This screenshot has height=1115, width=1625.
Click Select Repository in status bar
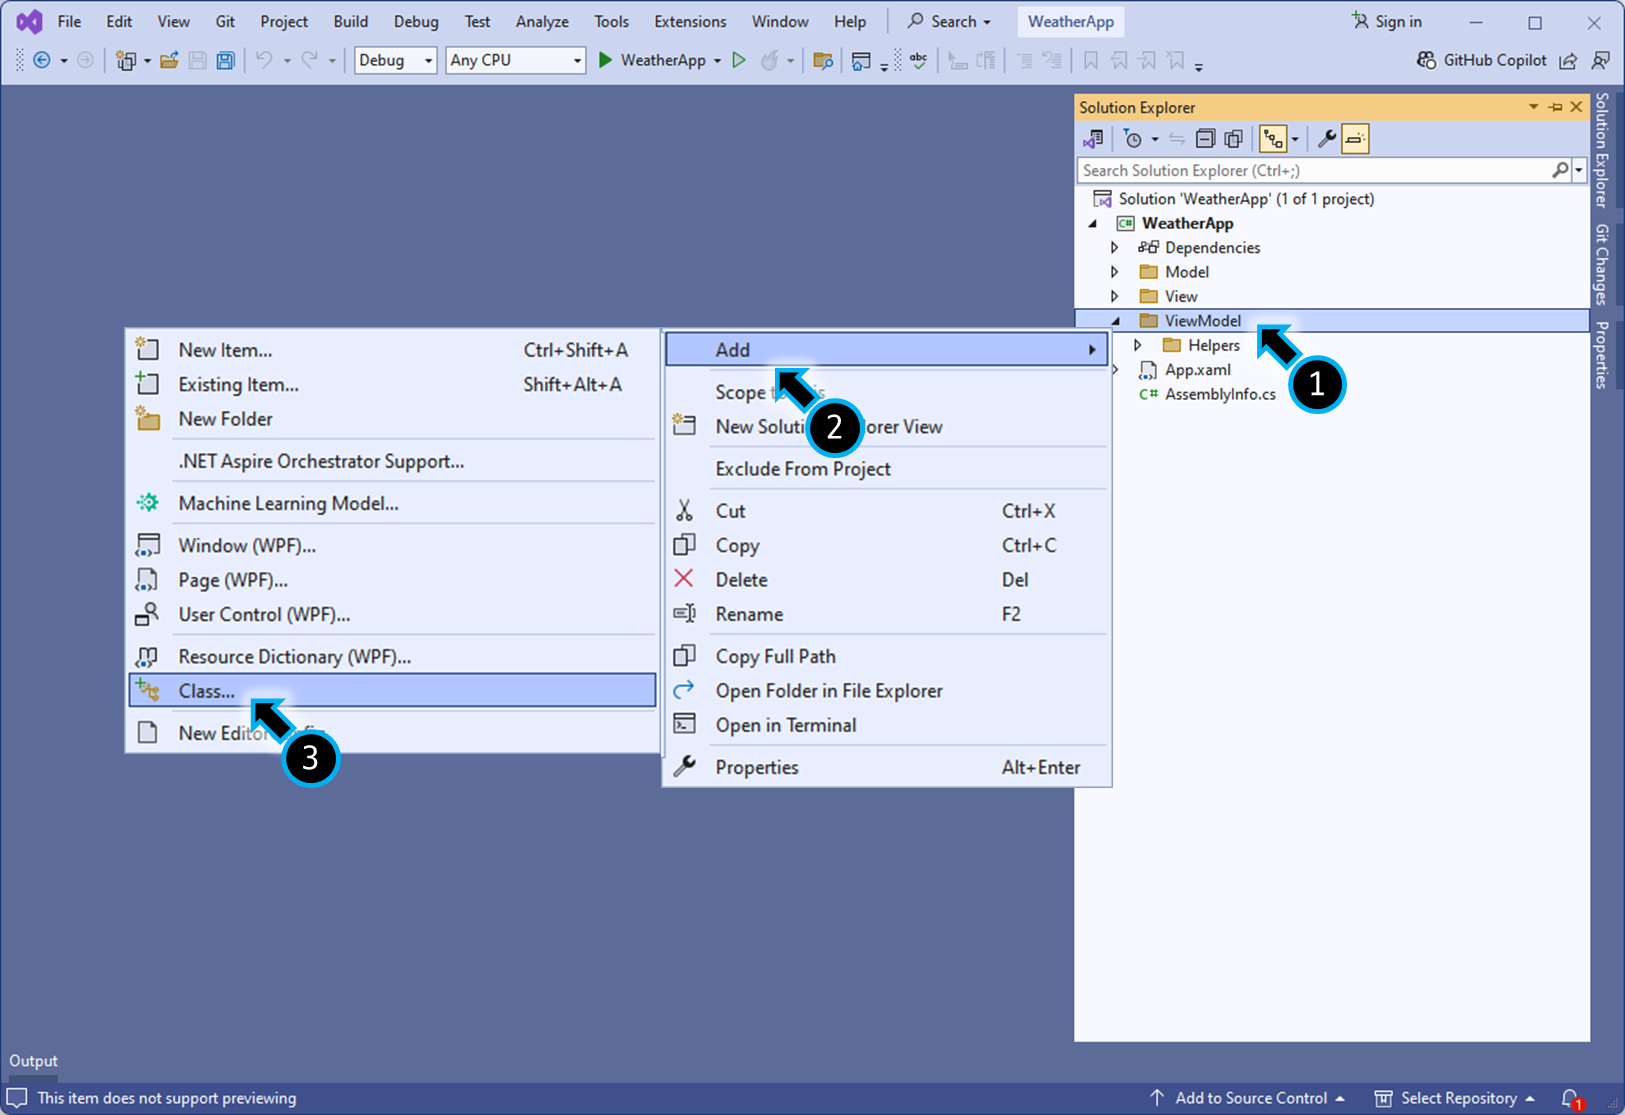[1455, 1098]
